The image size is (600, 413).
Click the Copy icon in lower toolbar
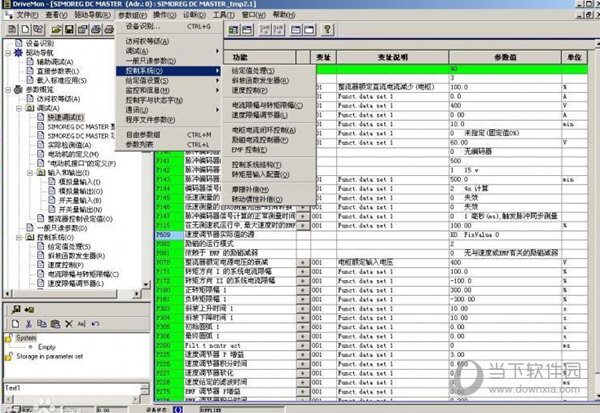click(42, 324)
